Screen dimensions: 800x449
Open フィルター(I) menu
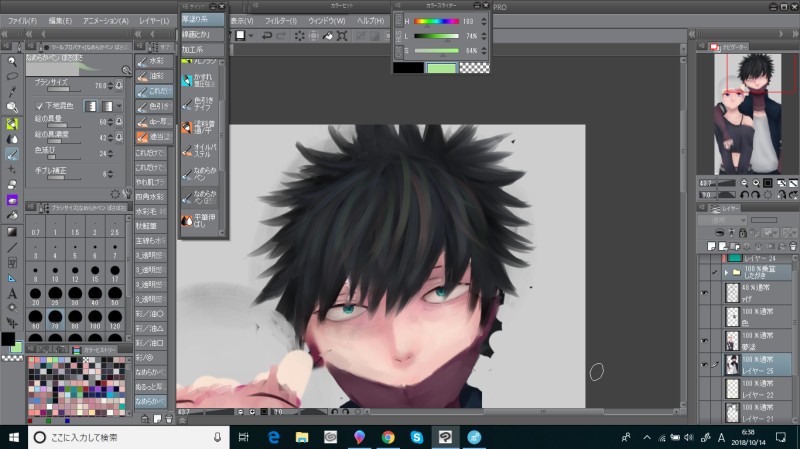coord(280,21)
